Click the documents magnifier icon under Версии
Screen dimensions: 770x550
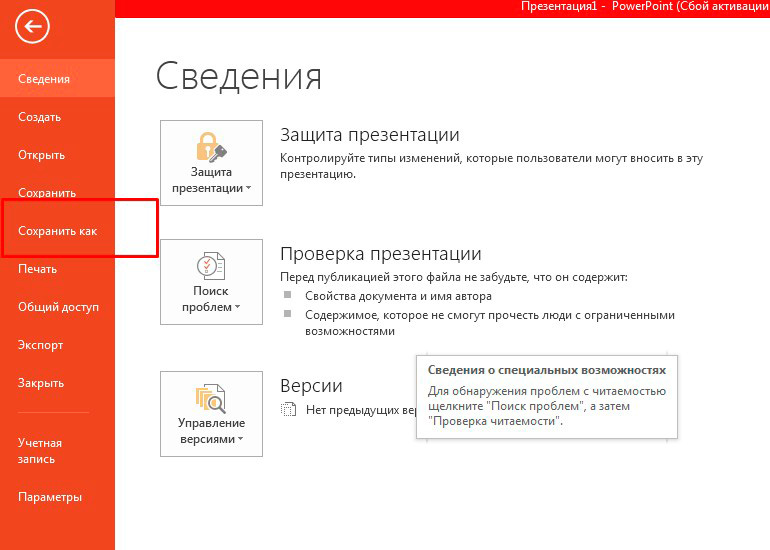coord(211,397)
